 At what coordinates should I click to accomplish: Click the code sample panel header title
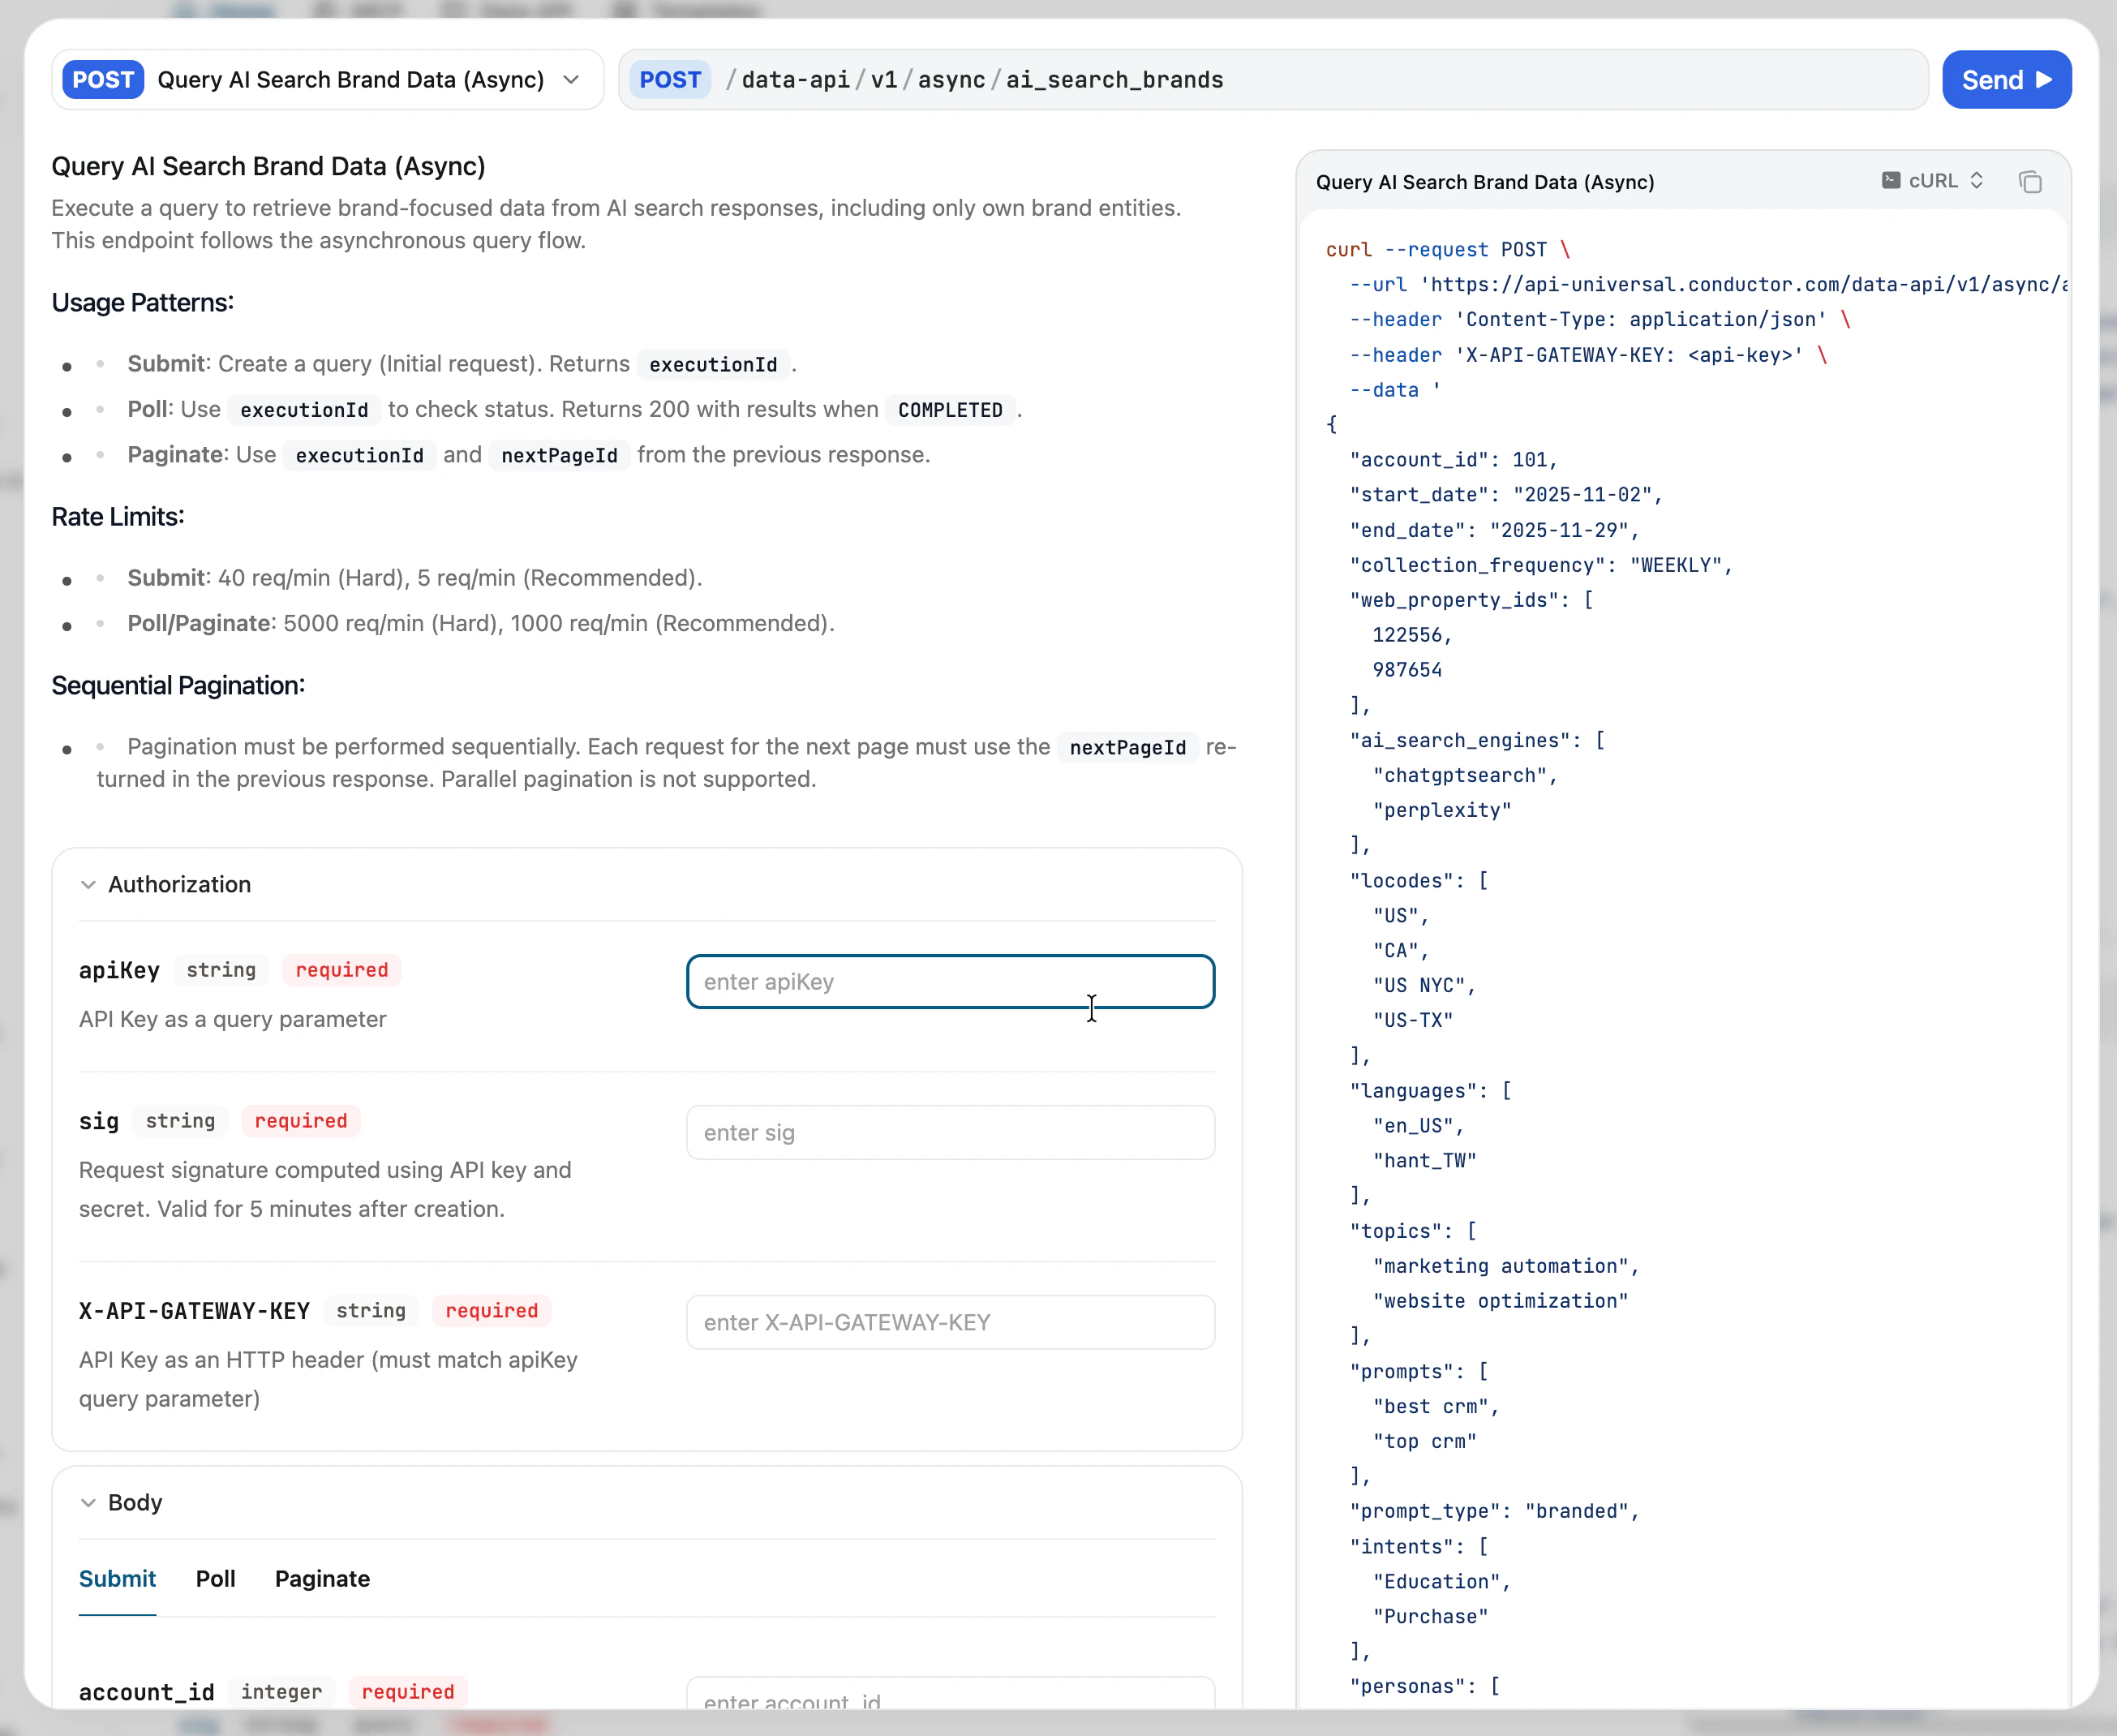tap(1484, 182)
